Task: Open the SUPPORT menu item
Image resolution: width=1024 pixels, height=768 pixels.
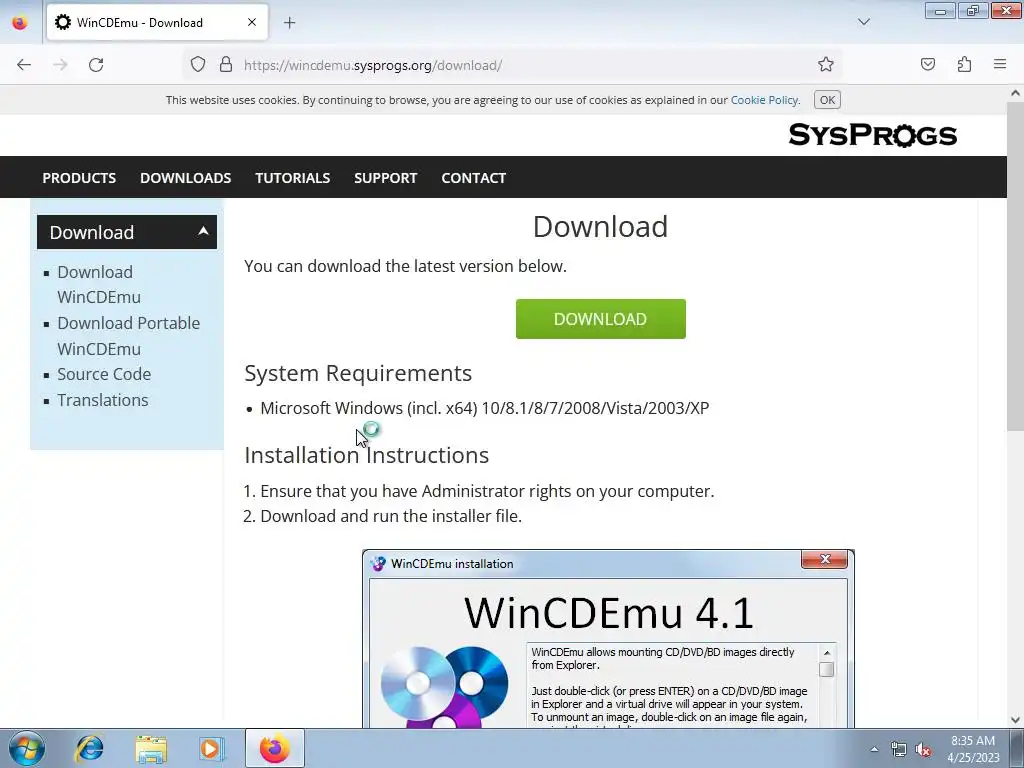Action: (385, 178)
